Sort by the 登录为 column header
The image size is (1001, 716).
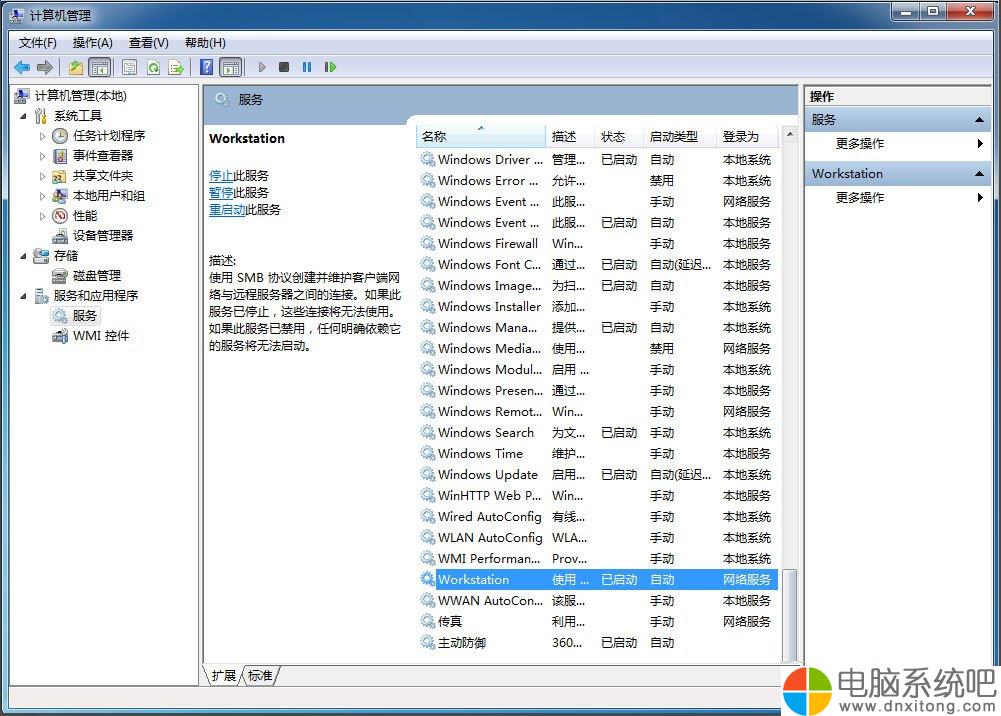pos(747,137)
